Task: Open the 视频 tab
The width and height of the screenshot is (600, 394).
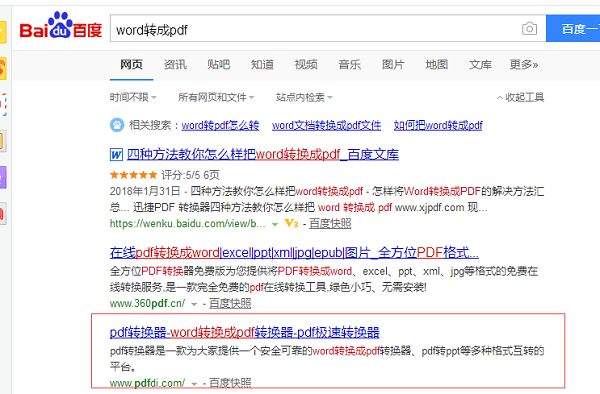Action: tap(306, 65)
